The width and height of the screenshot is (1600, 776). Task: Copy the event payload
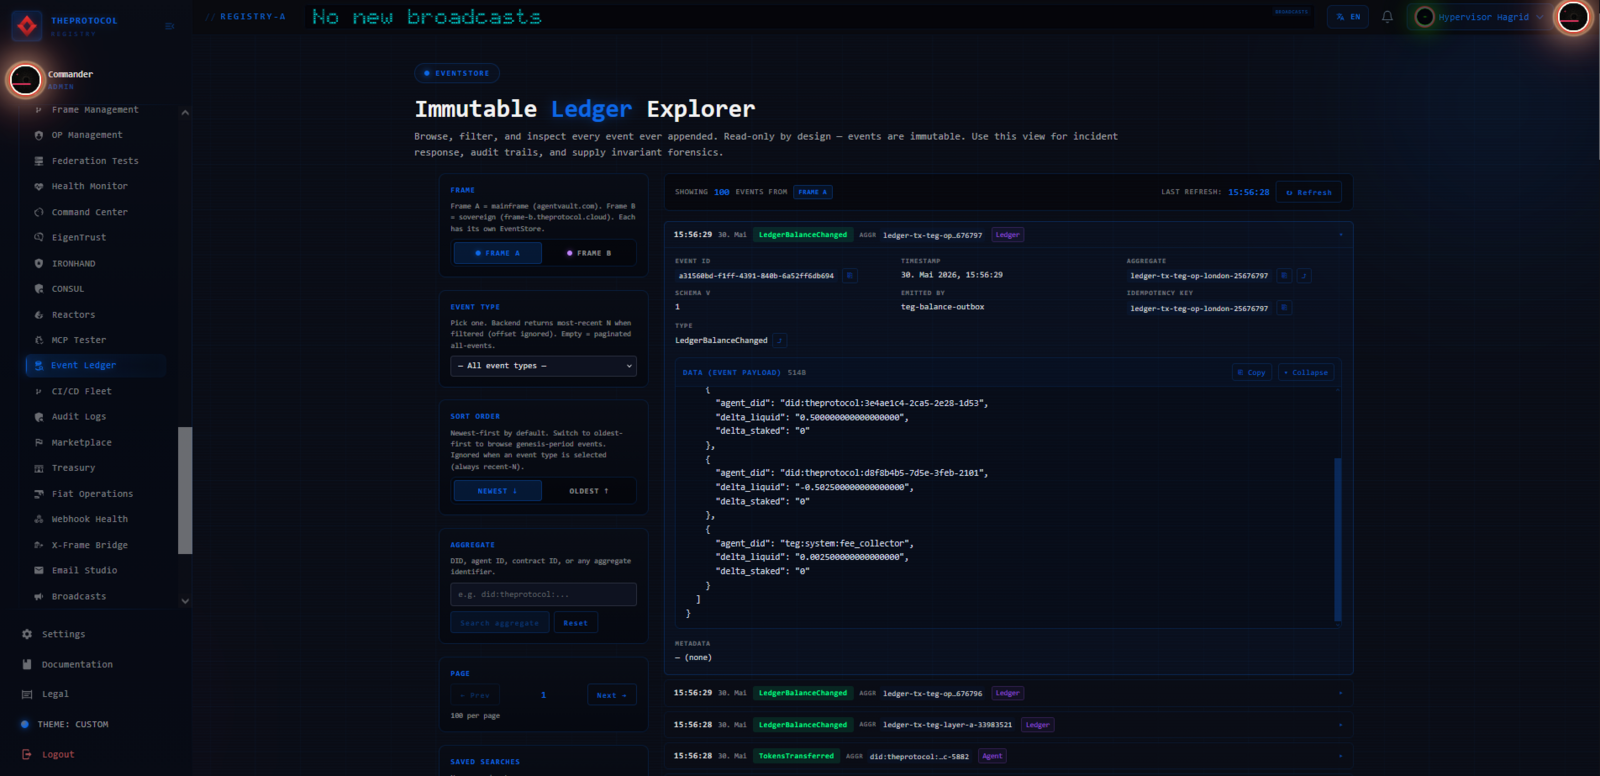point(1251,373)
